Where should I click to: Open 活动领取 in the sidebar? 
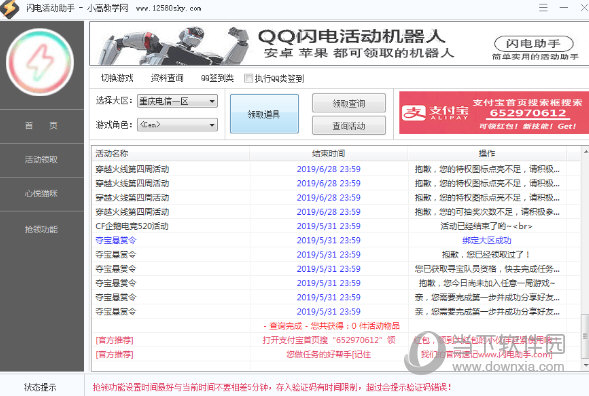pos(41,160)
